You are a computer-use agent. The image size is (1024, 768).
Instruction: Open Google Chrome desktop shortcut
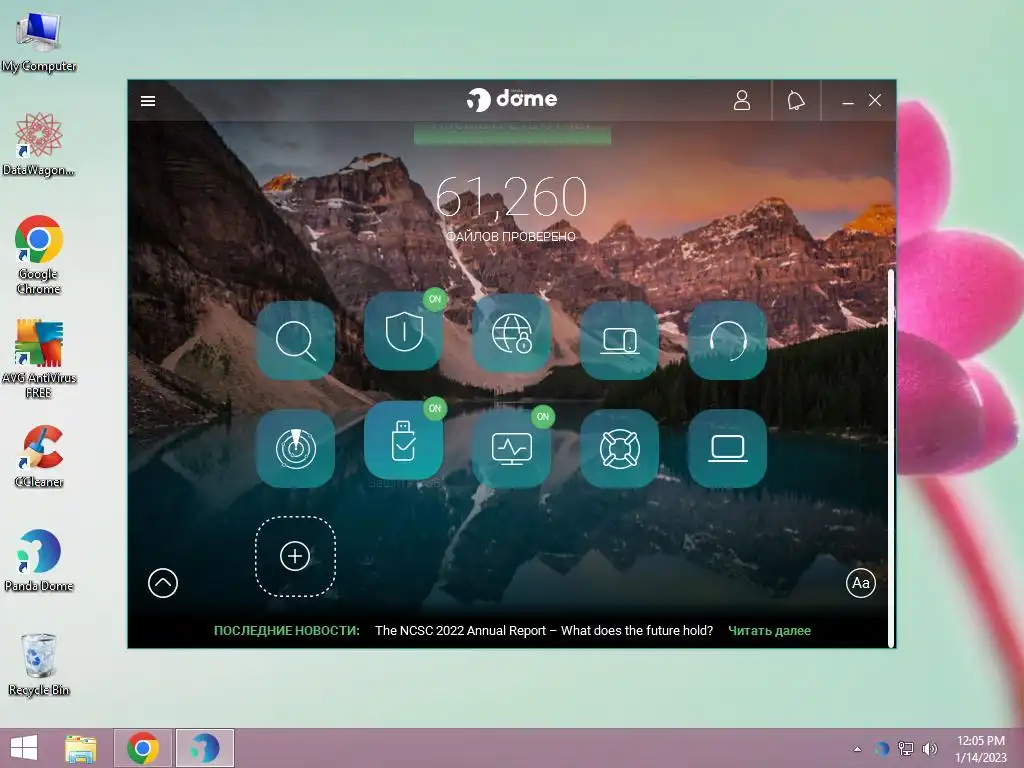[39, 255]
